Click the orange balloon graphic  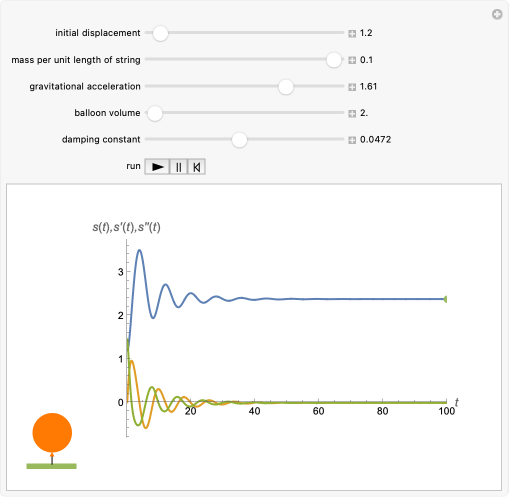pos(52,433)
